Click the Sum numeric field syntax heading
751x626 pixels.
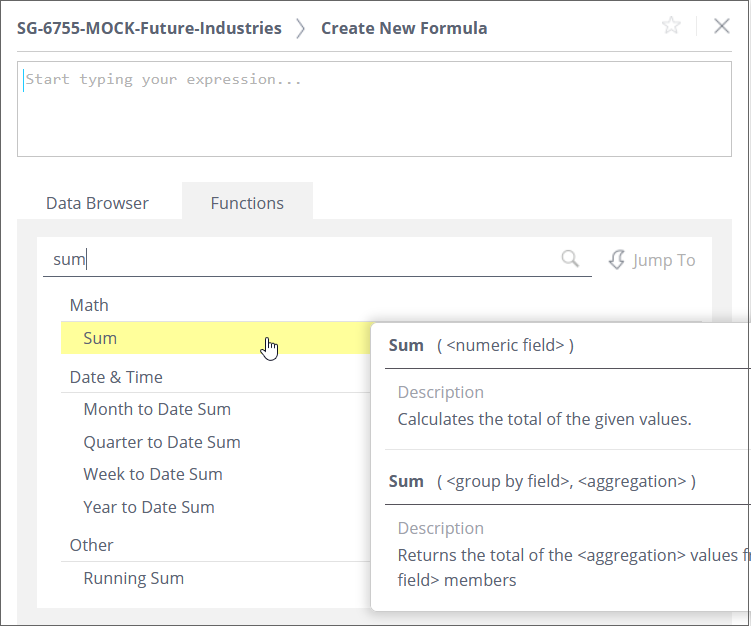pos(481,345)
